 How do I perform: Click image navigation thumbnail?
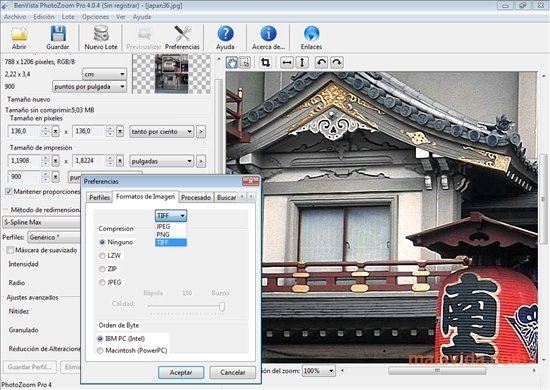tap(171, 74)
